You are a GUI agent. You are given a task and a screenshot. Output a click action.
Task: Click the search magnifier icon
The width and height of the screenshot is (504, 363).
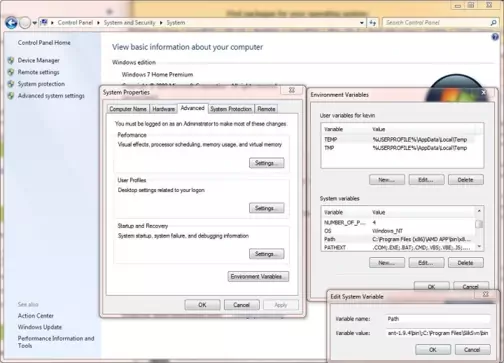[493, 23]
